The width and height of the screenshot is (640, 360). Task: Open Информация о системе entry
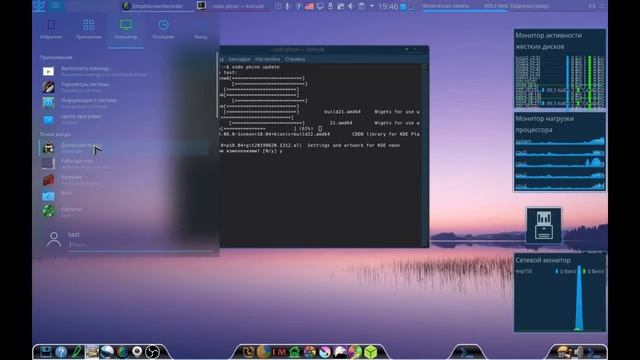tap(124, 103)
